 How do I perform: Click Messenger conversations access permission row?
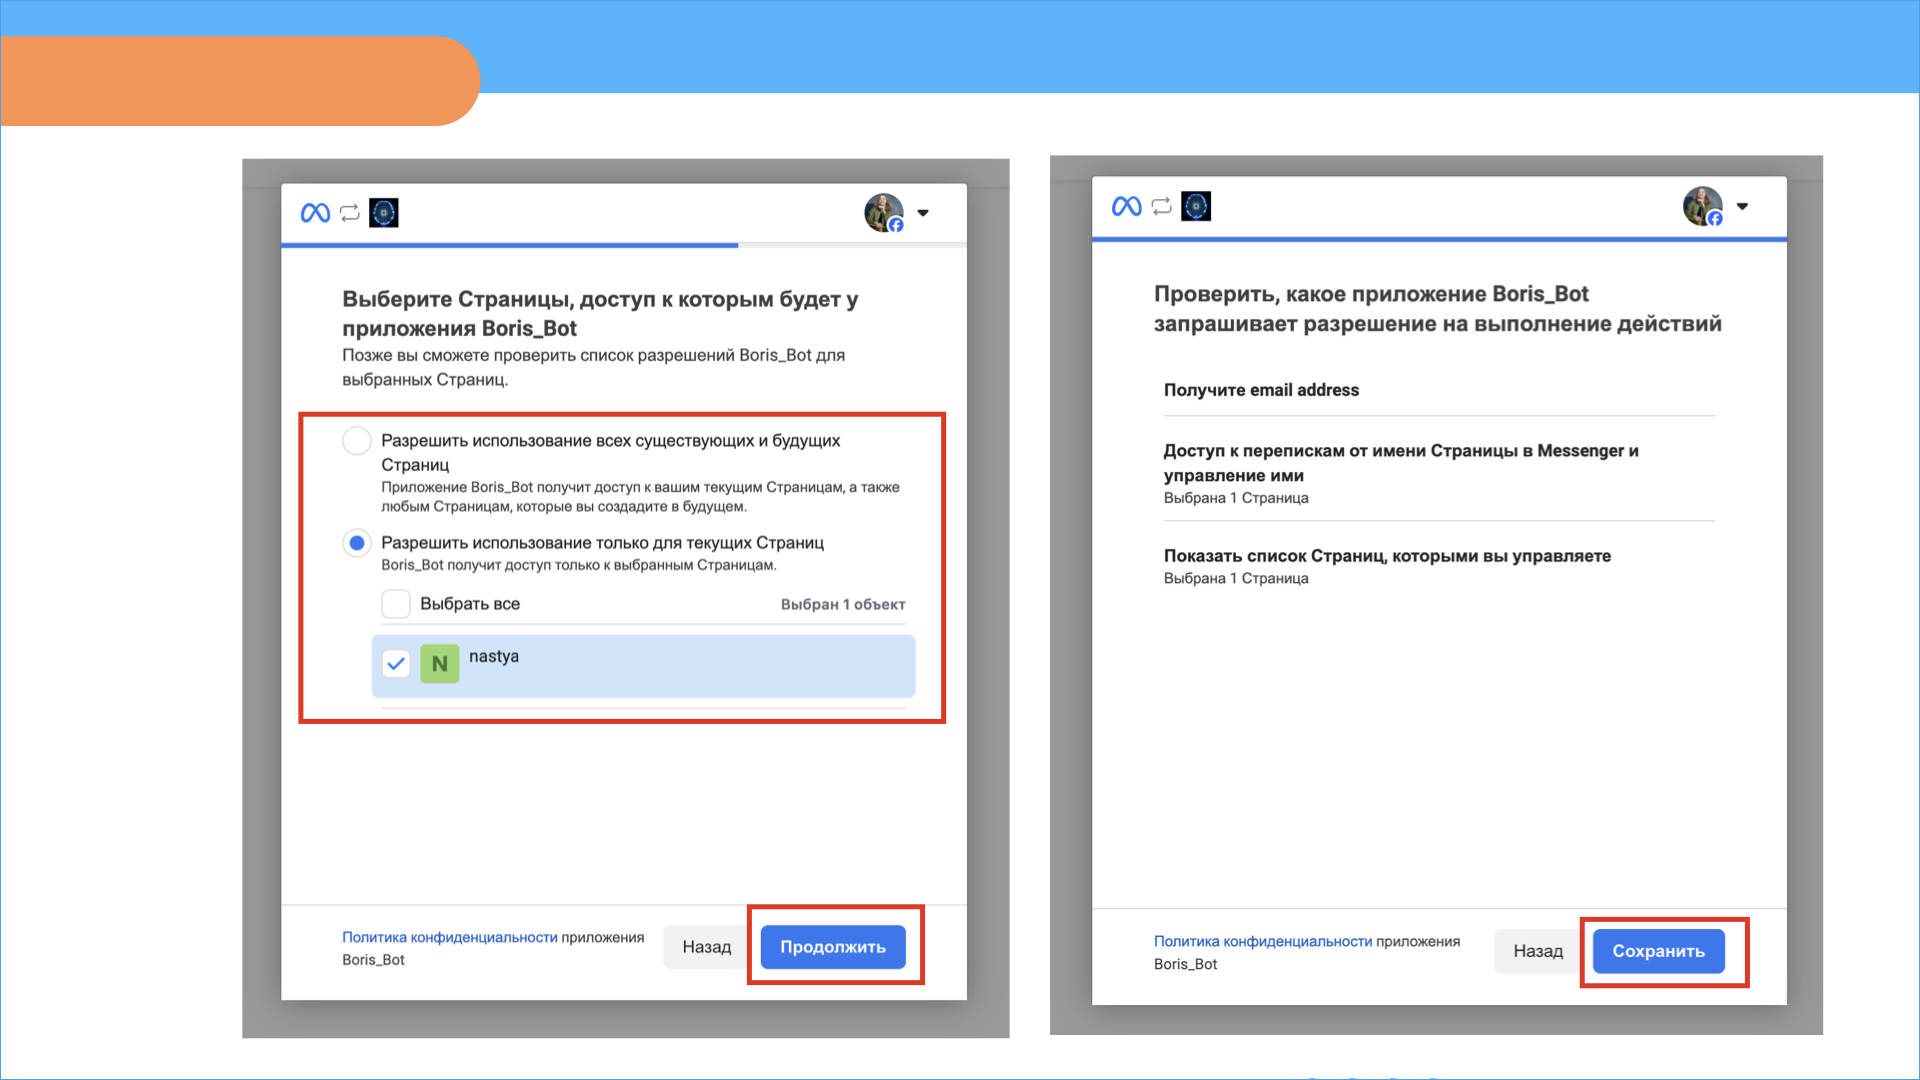point(1439,473)
